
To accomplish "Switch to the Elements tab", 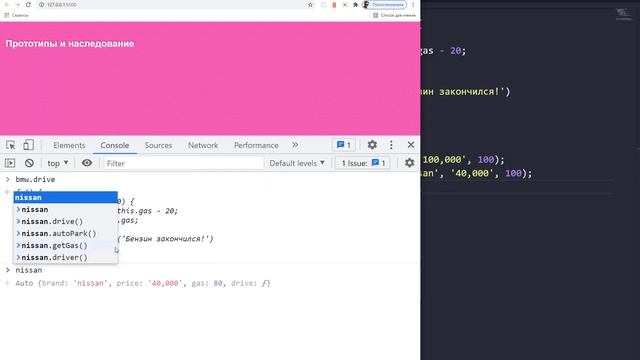I will pos(69,145).
